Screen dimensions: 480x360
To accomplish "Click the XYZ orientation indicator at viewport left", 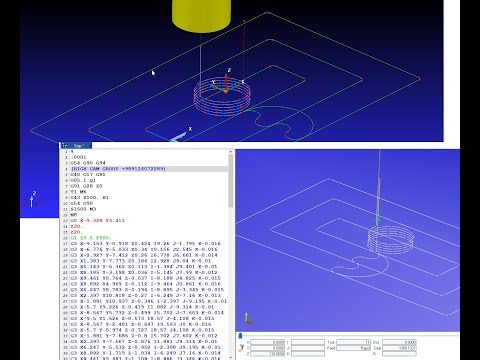I will [33, 200].
